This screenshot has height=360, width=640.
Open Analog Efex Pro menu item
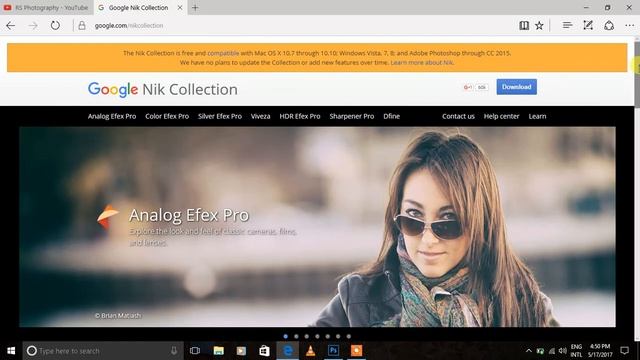click(x=112, y=116)
